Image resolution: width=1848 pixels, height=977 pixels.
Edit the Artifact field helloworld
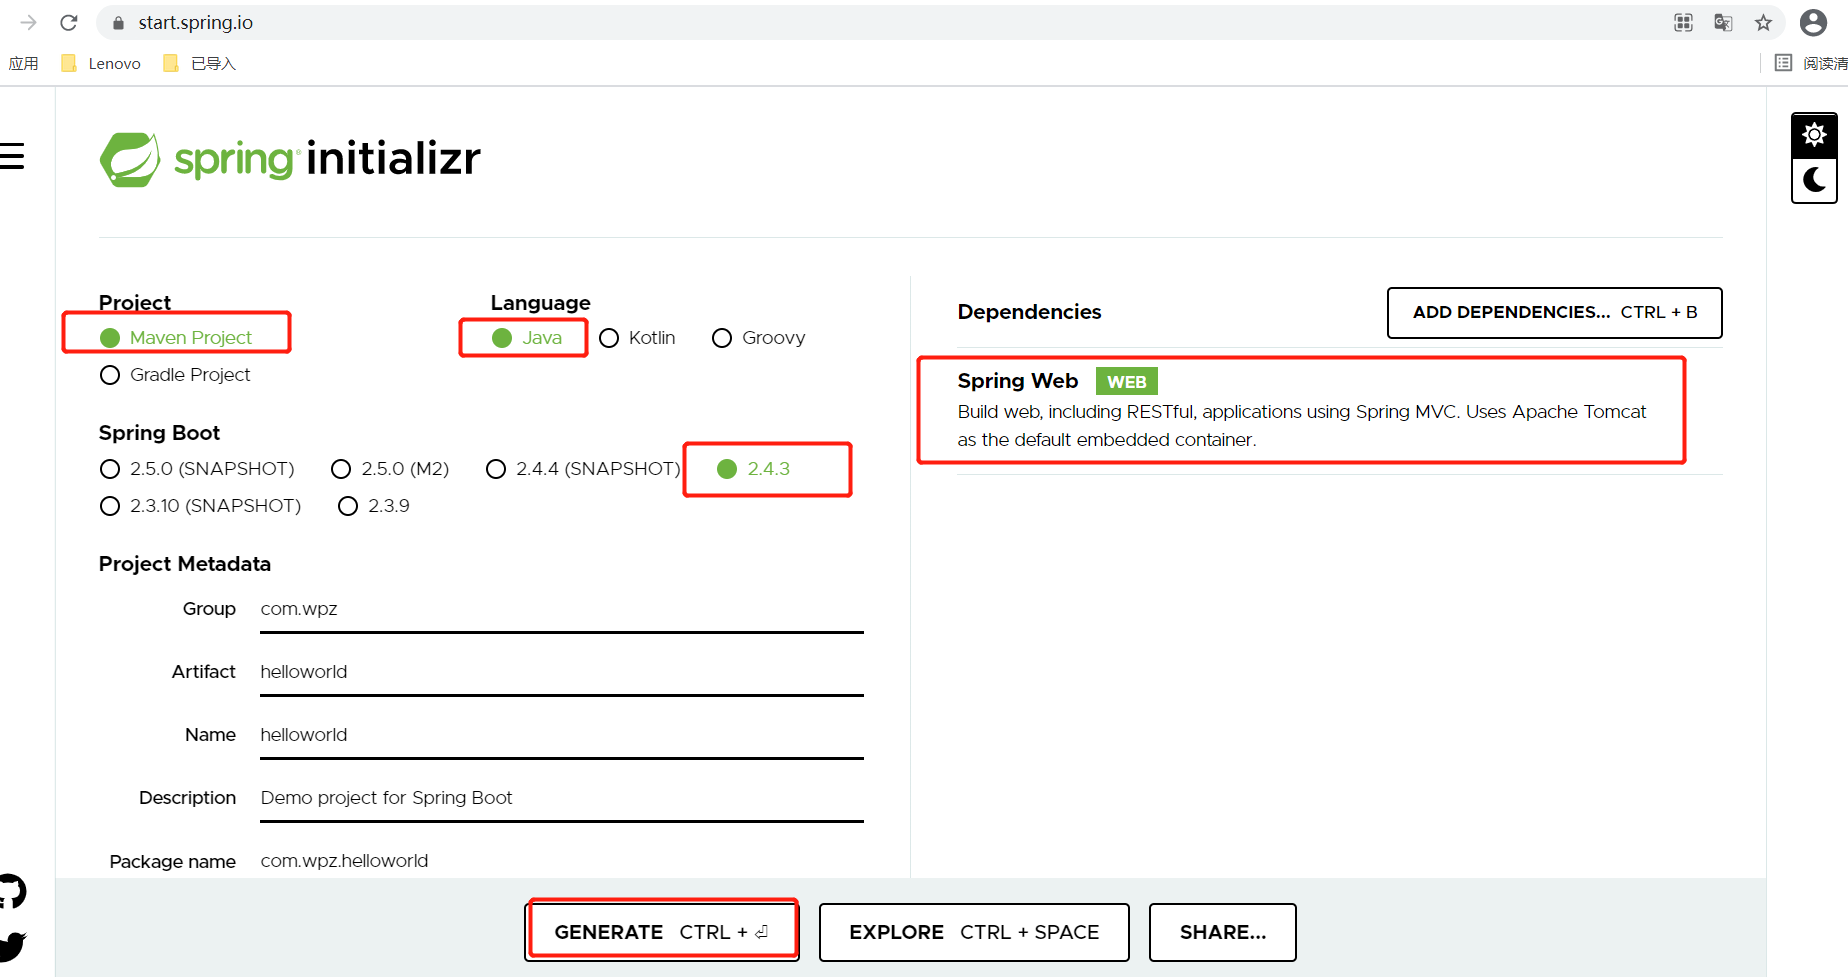click(562, 673)
